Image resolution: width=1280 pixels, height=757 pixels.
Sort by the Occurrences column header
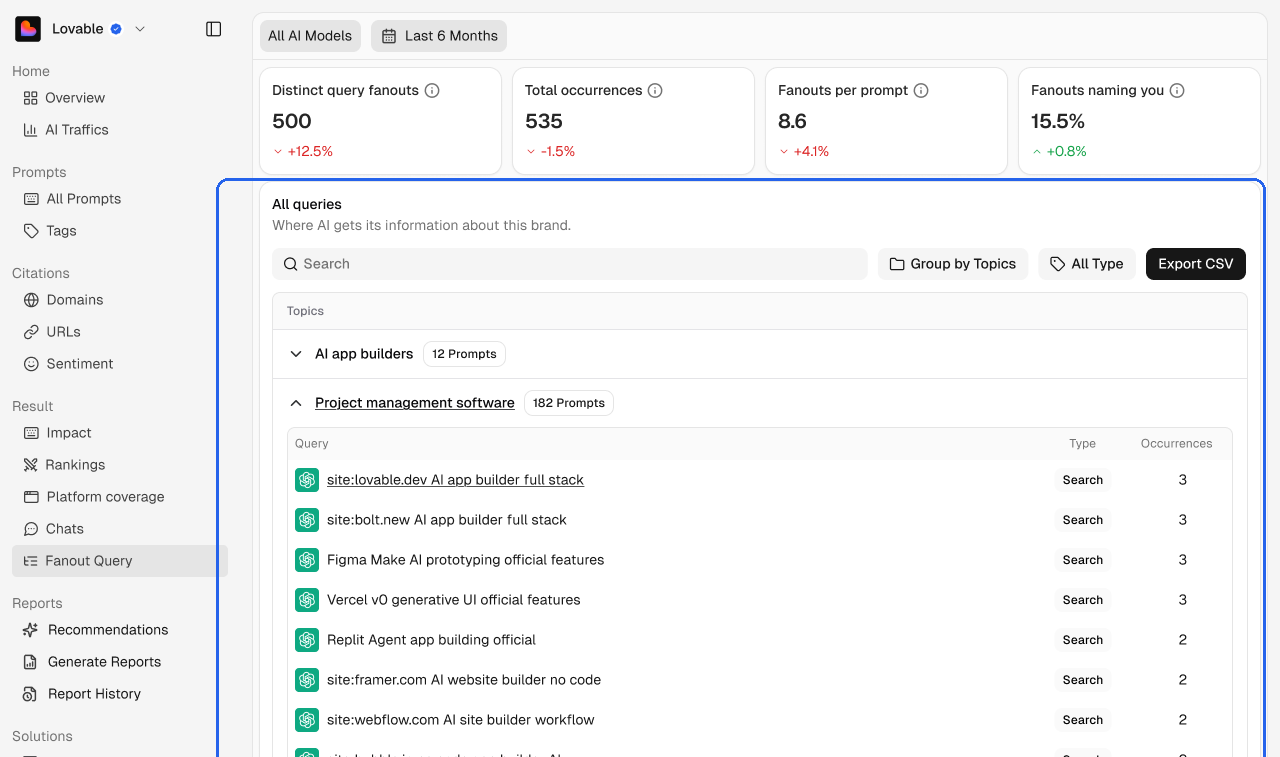click(1176, 444)
